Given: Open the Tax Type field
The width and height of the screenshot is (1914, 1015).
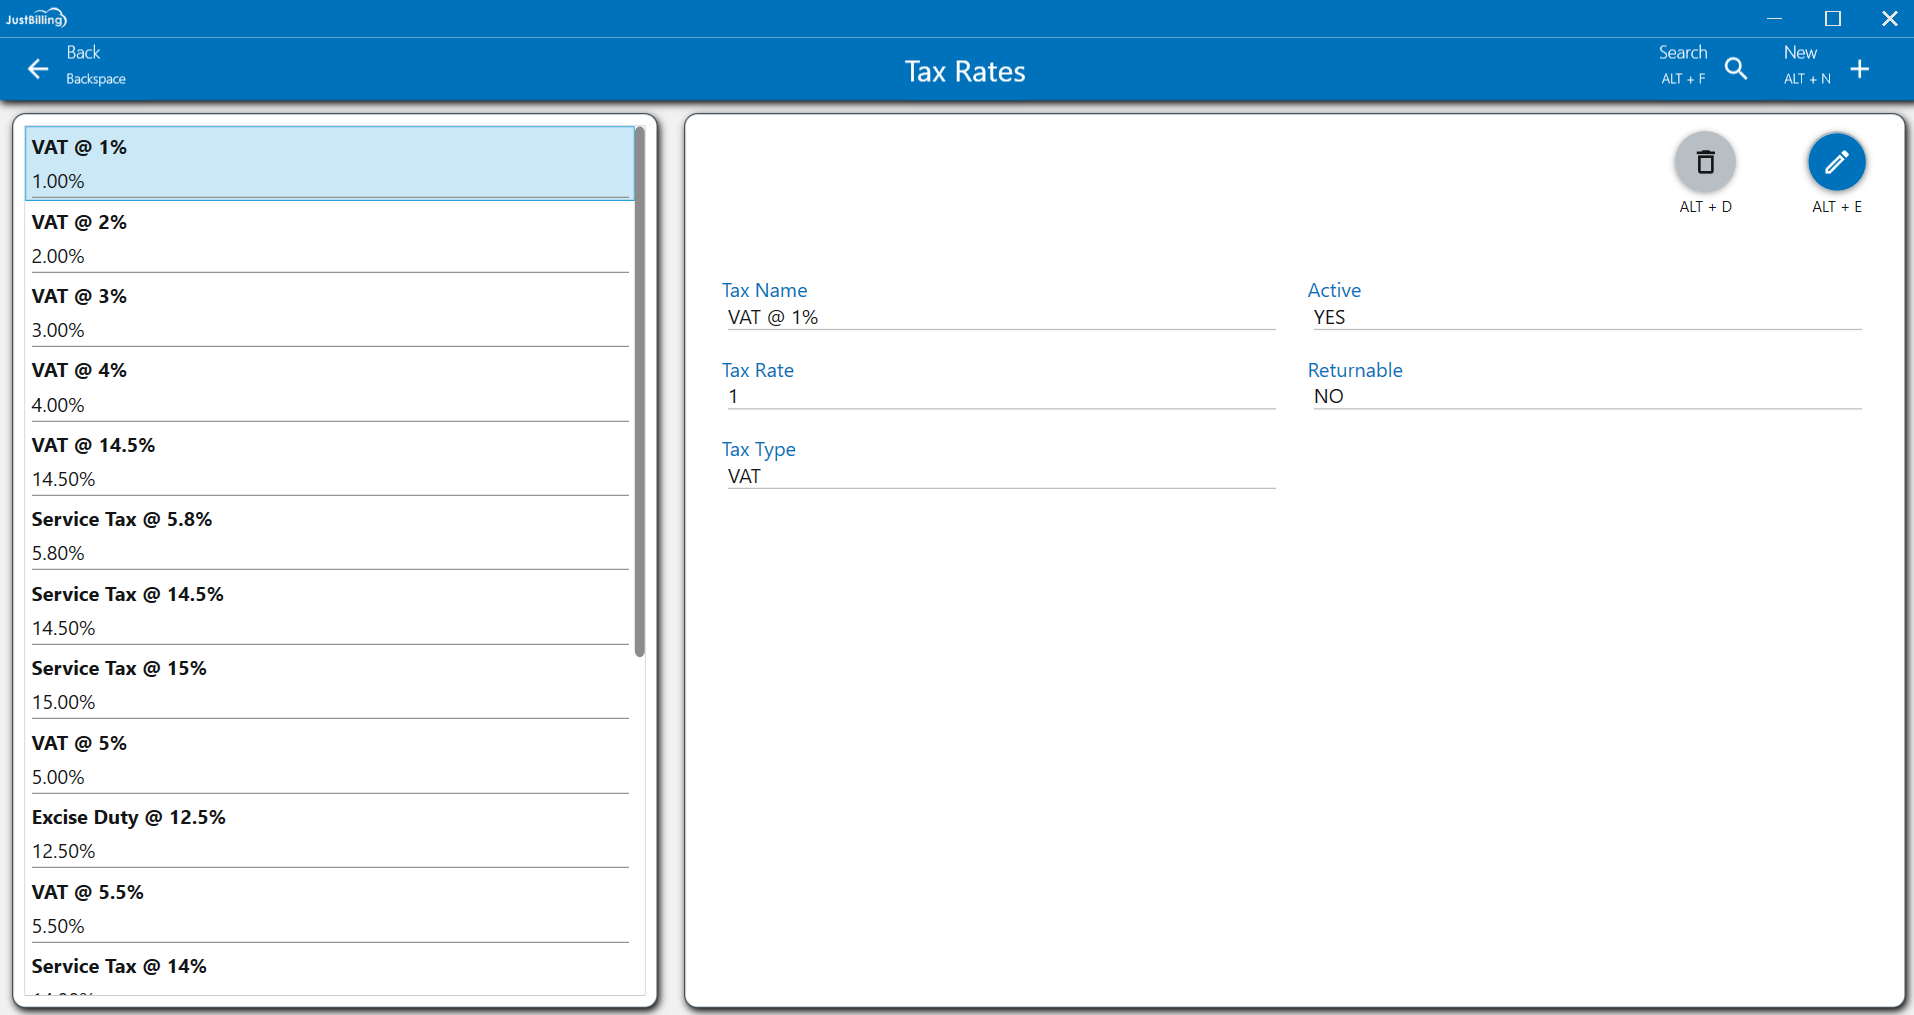Looking at the screenshot, I should 998,476.
